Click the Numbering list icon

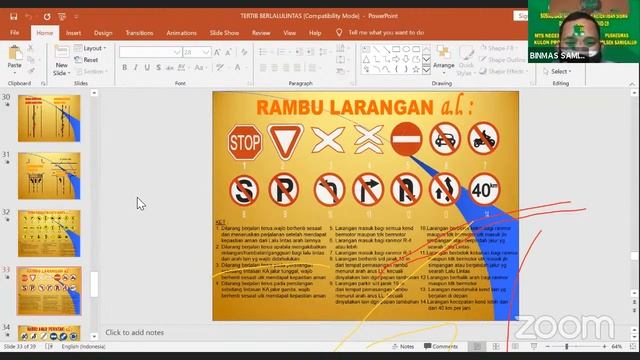tap(282, 52)
